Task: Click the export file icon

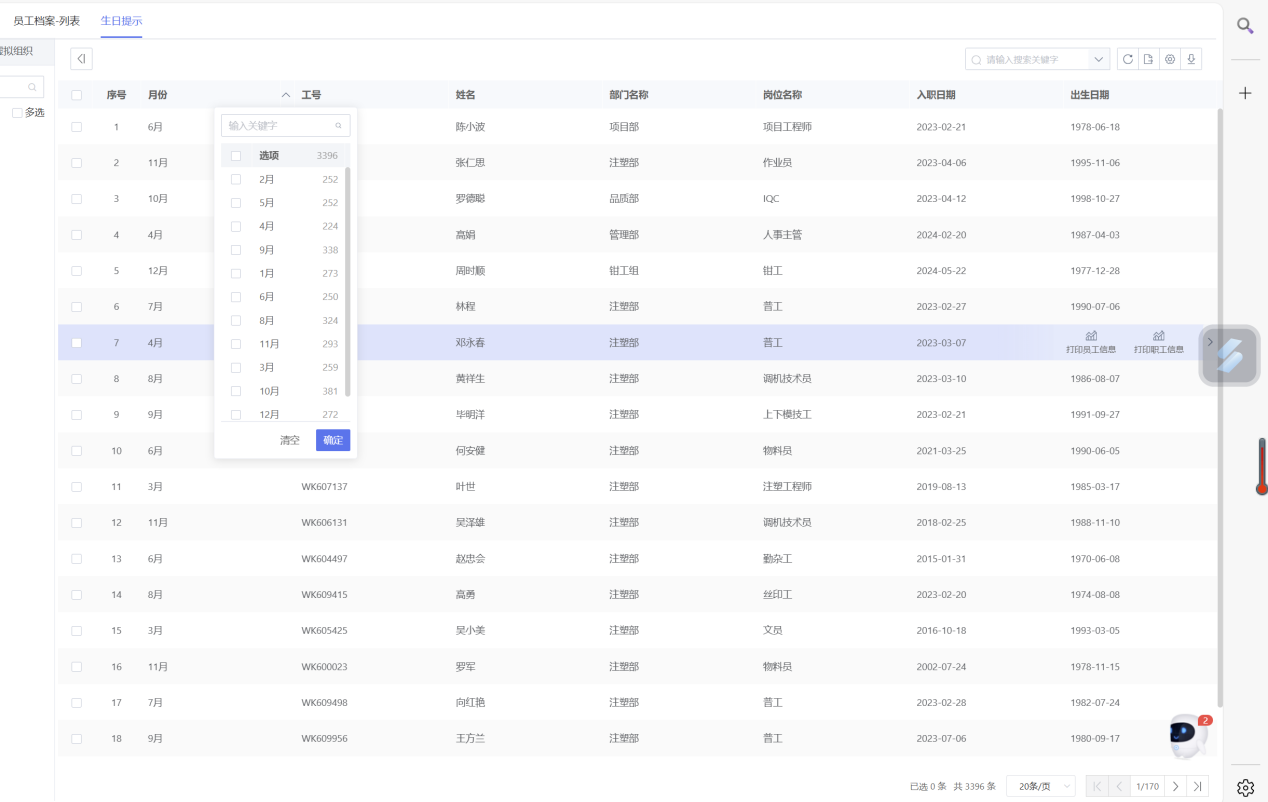Action: 1149,59
